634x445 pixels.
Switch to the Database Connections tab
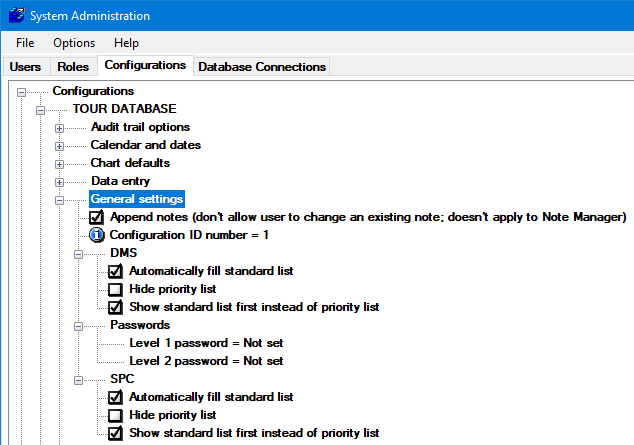(x=262, y=67)
